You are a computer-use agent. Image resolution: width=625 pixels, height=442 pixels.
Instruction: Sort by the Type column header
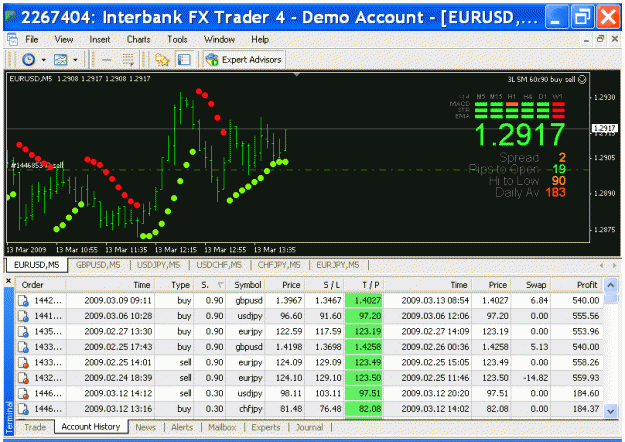[174, 285]
